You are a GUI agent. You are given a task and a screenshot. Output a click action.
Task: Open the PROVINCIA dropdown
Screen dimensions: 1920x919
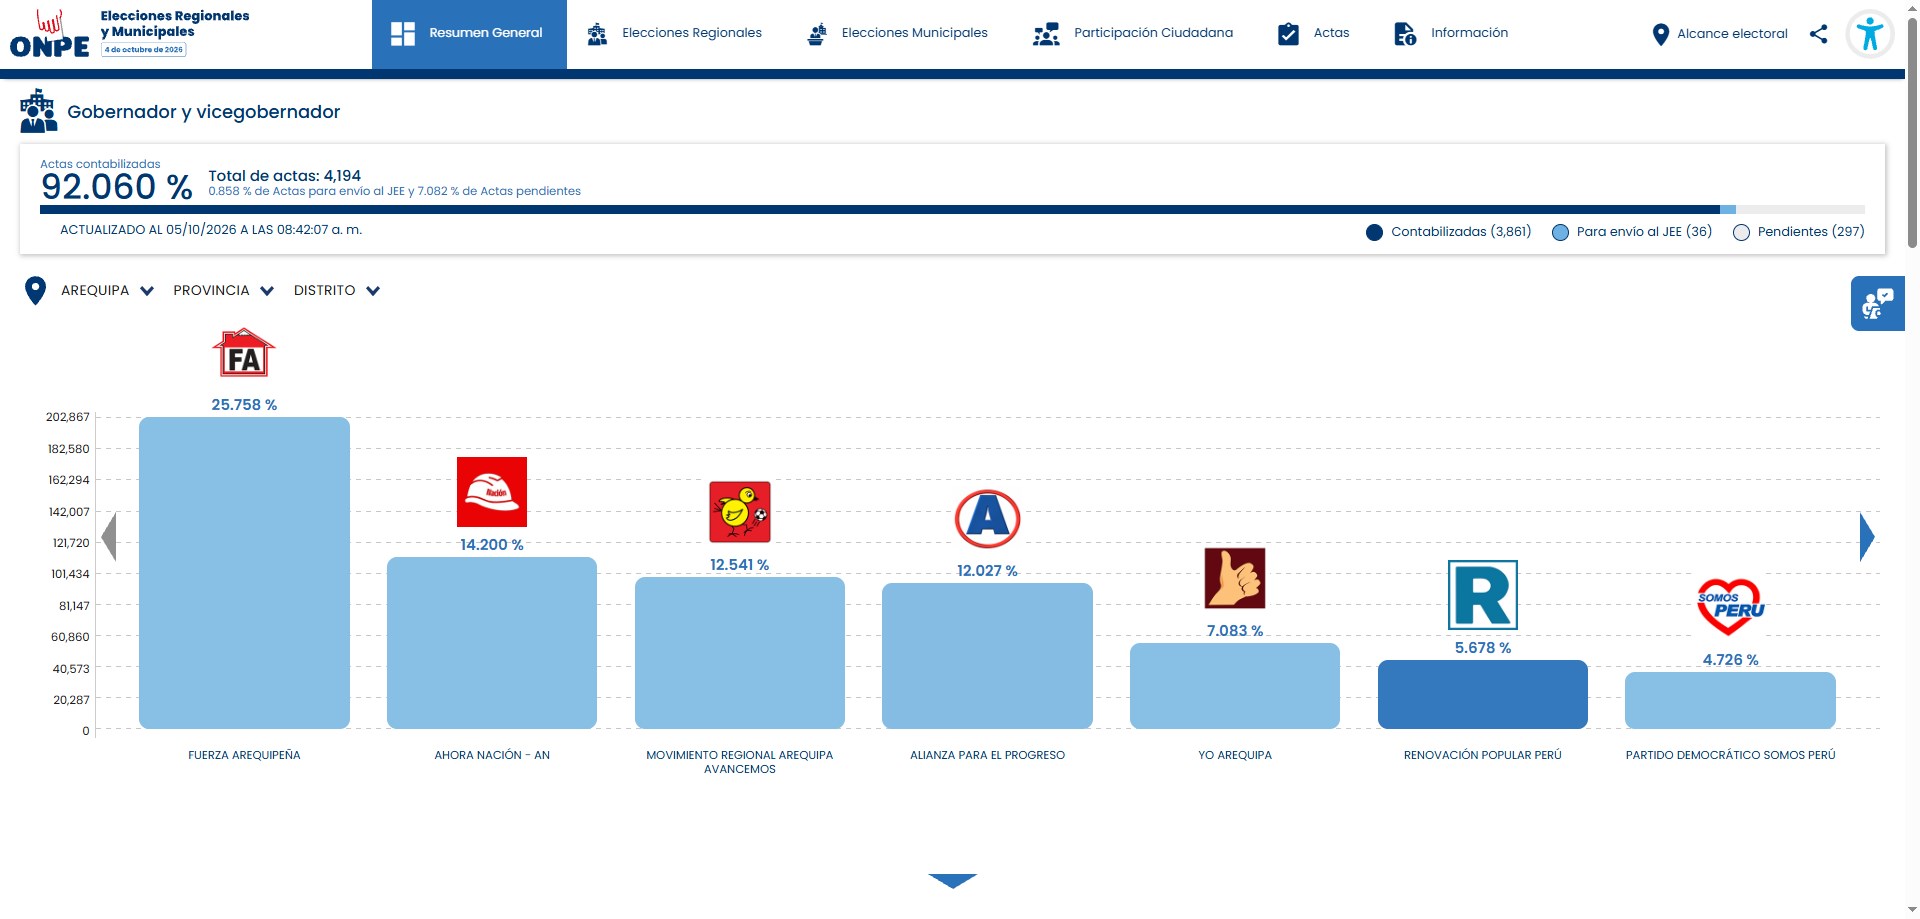click(223, 291)
